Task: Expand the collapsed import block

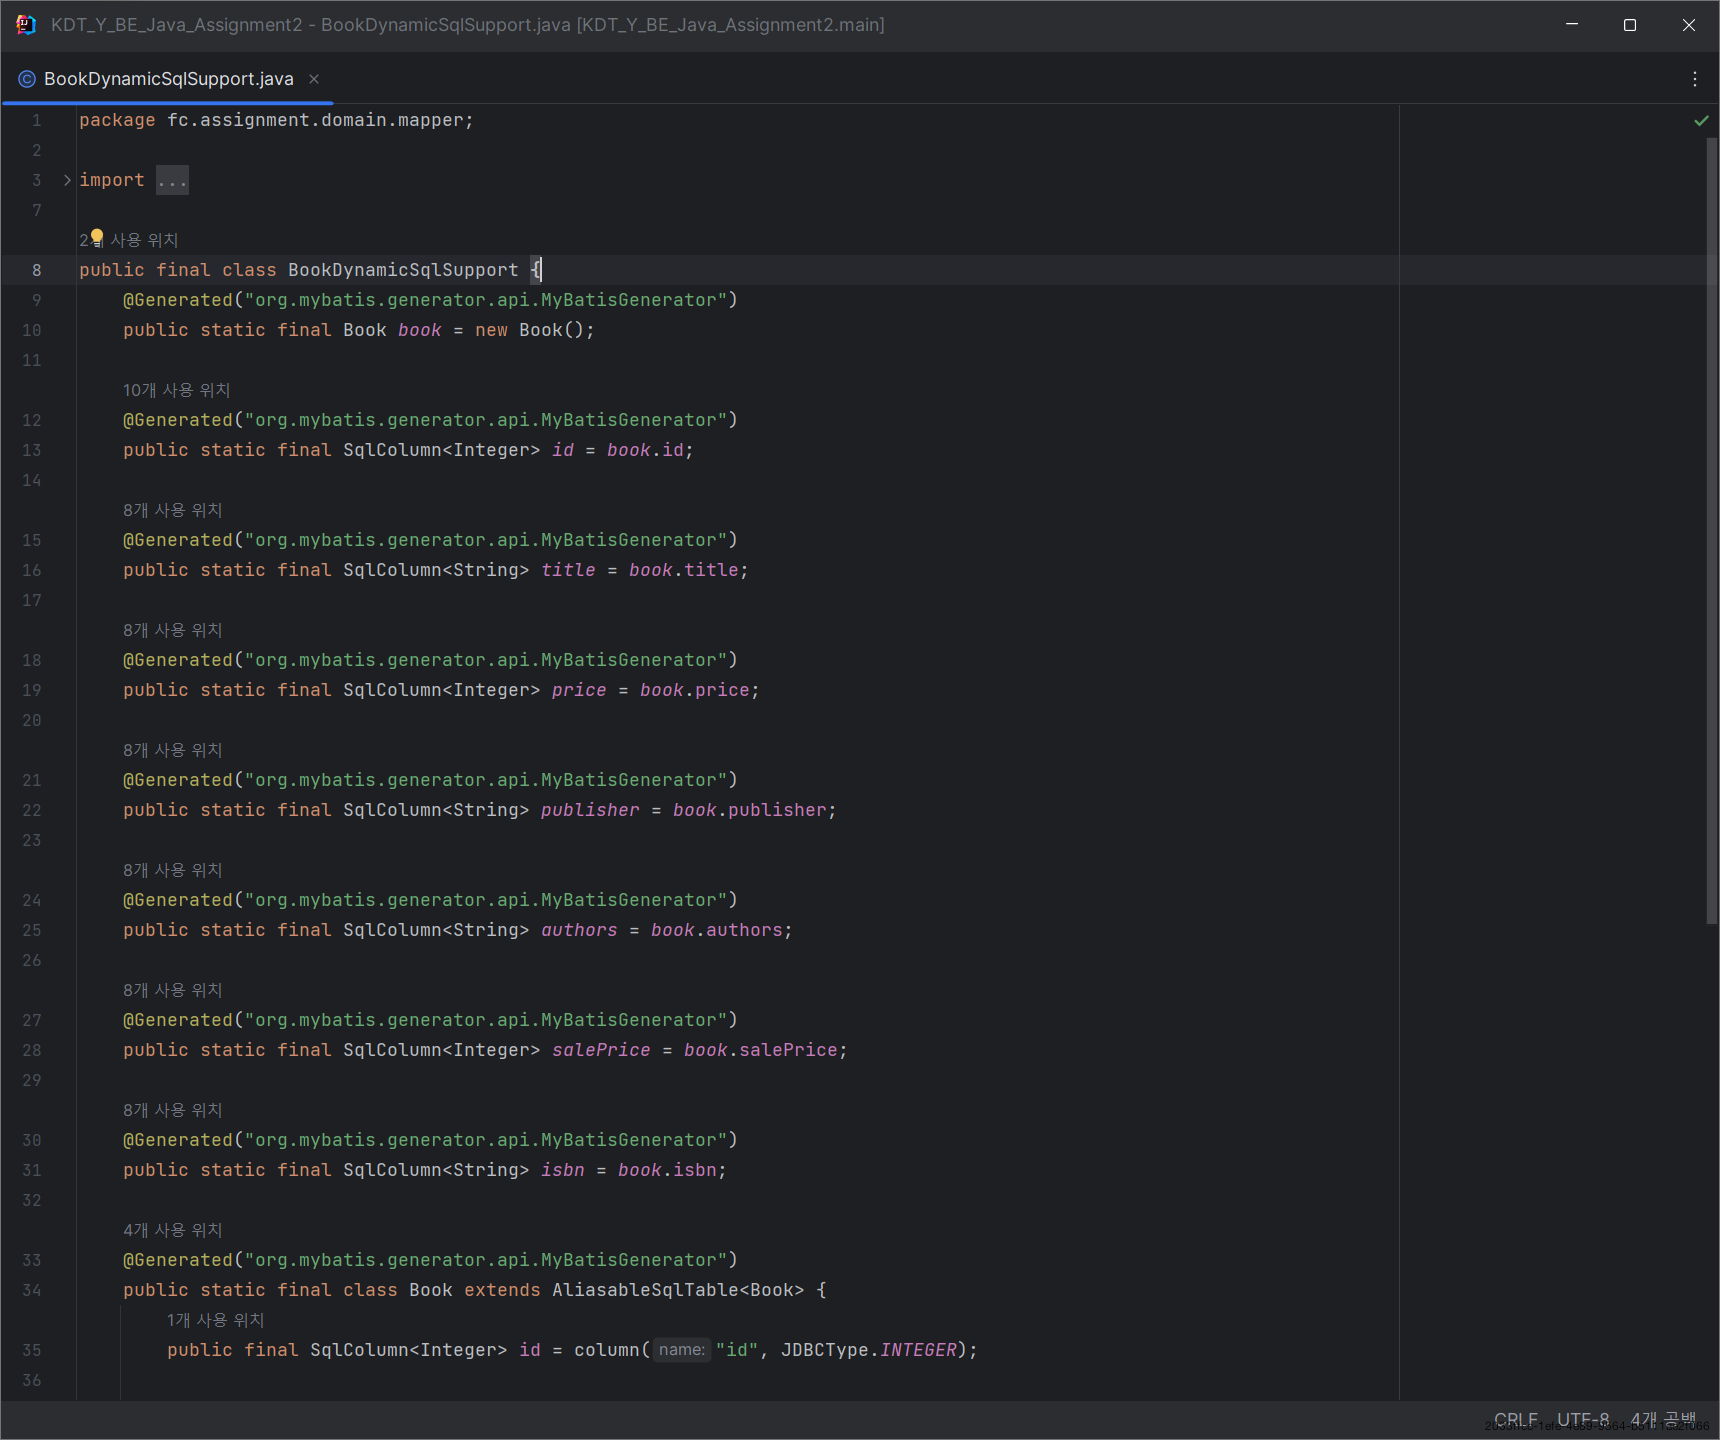Action: click(67, 180)
